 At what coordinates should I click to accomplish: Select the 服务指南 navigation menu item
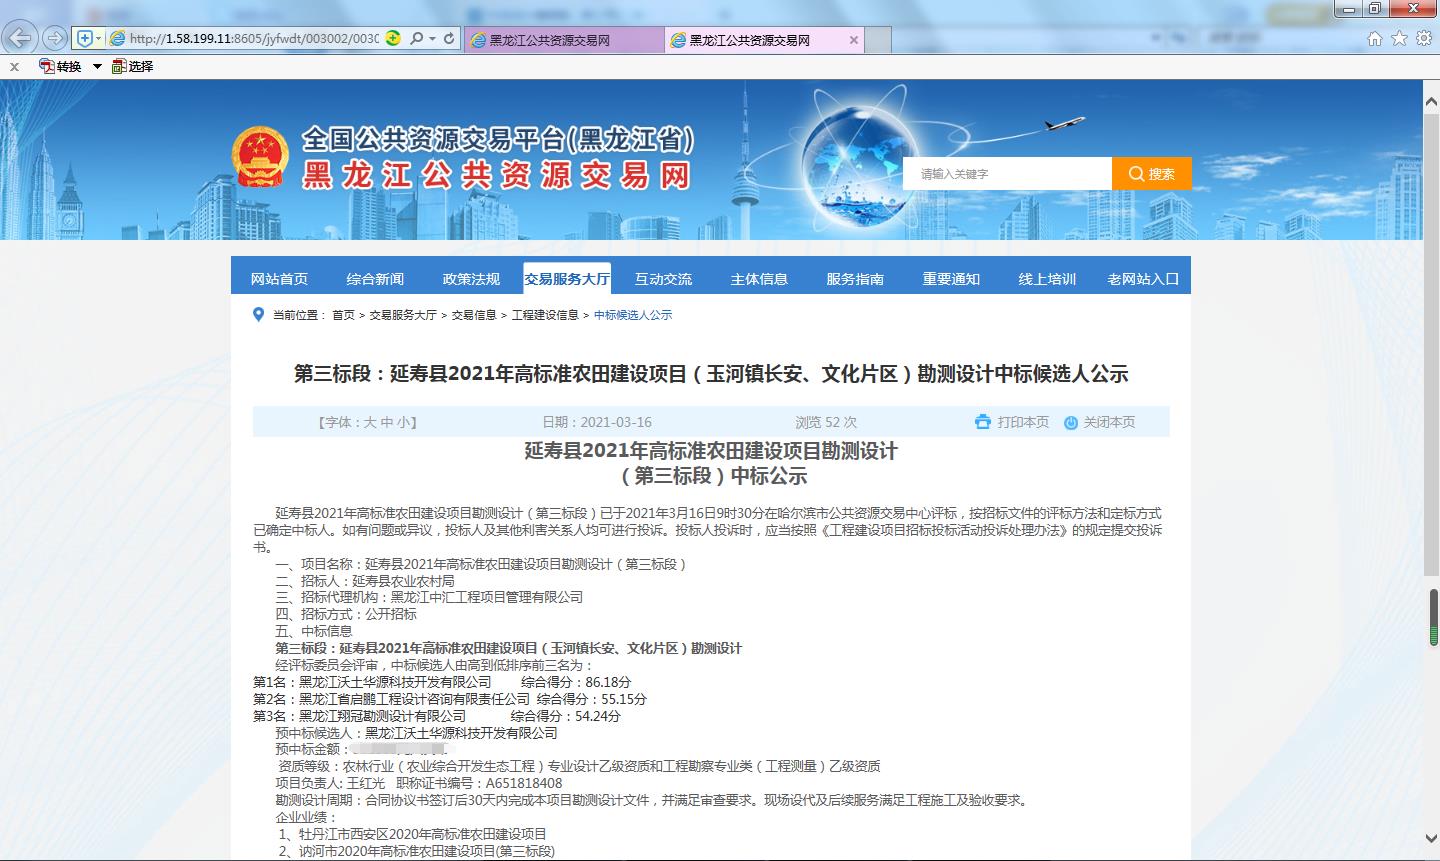coord(855,279)
